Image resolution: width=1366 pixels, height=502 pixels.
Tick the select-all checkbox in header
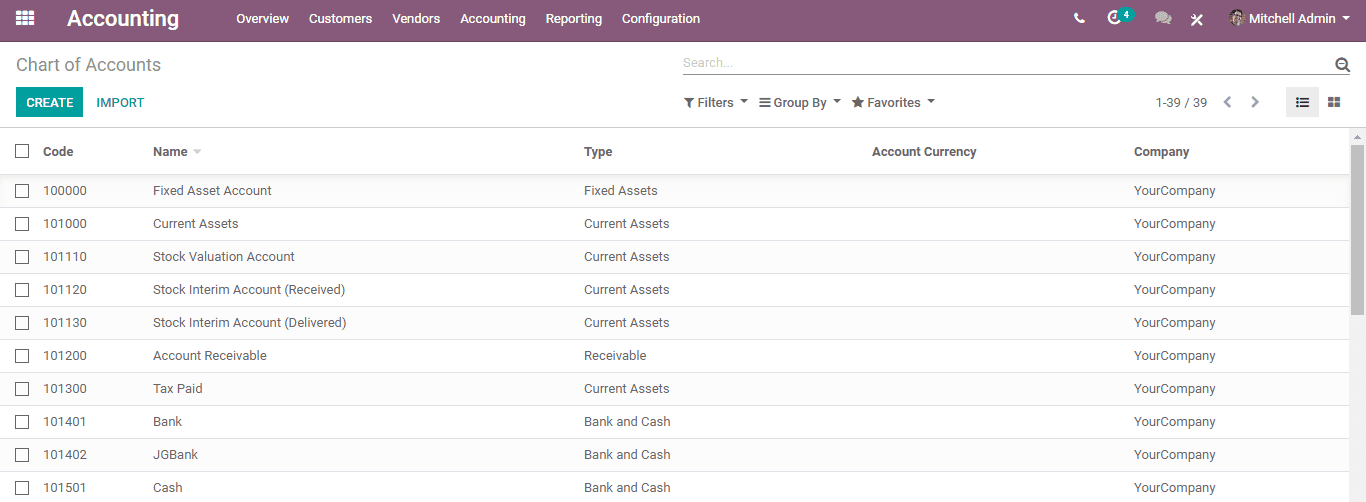click(x=22, y=151)
